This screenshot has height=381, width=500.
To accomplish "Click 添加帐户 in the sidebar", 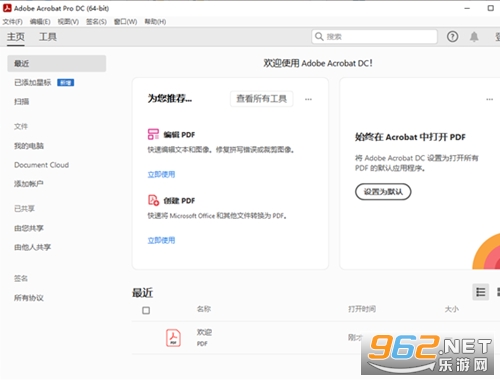I will 29,184.
